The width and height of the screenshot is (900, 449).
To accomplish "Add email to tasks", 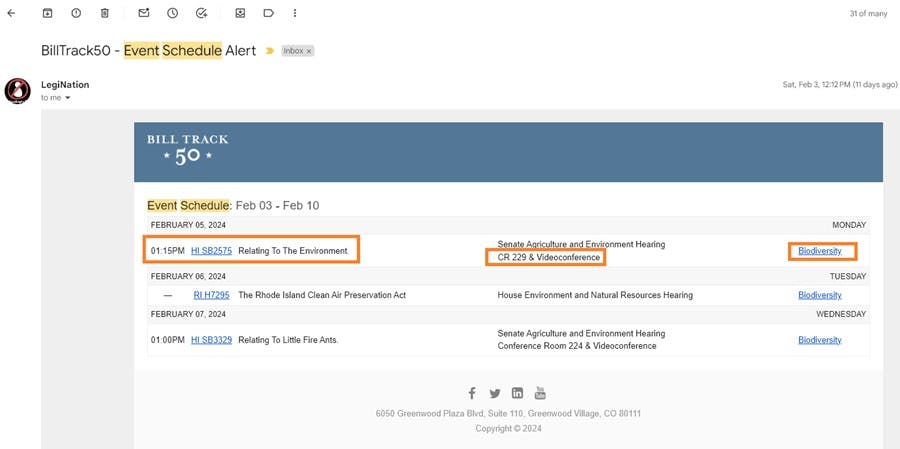I will [201, 13].
